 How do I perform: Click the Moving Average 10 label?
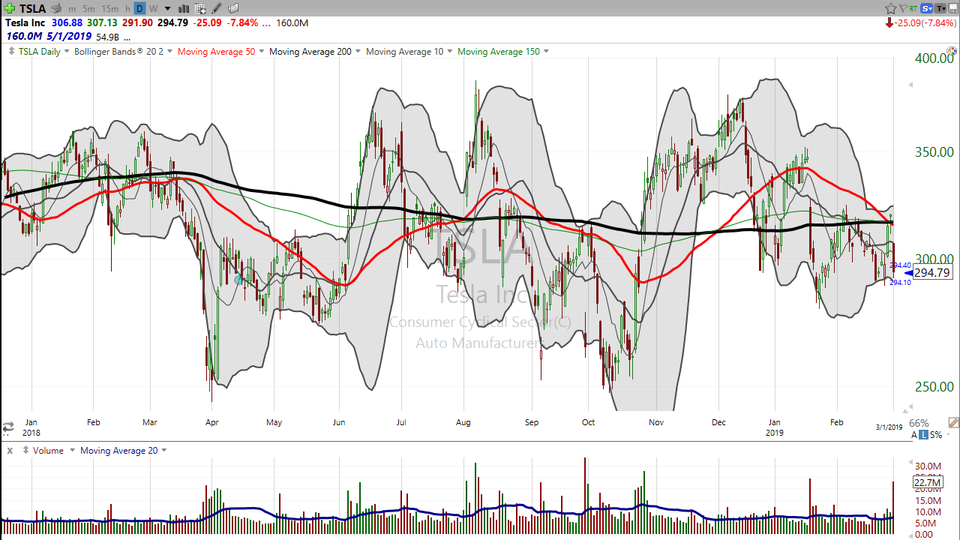tap(405, 51)
